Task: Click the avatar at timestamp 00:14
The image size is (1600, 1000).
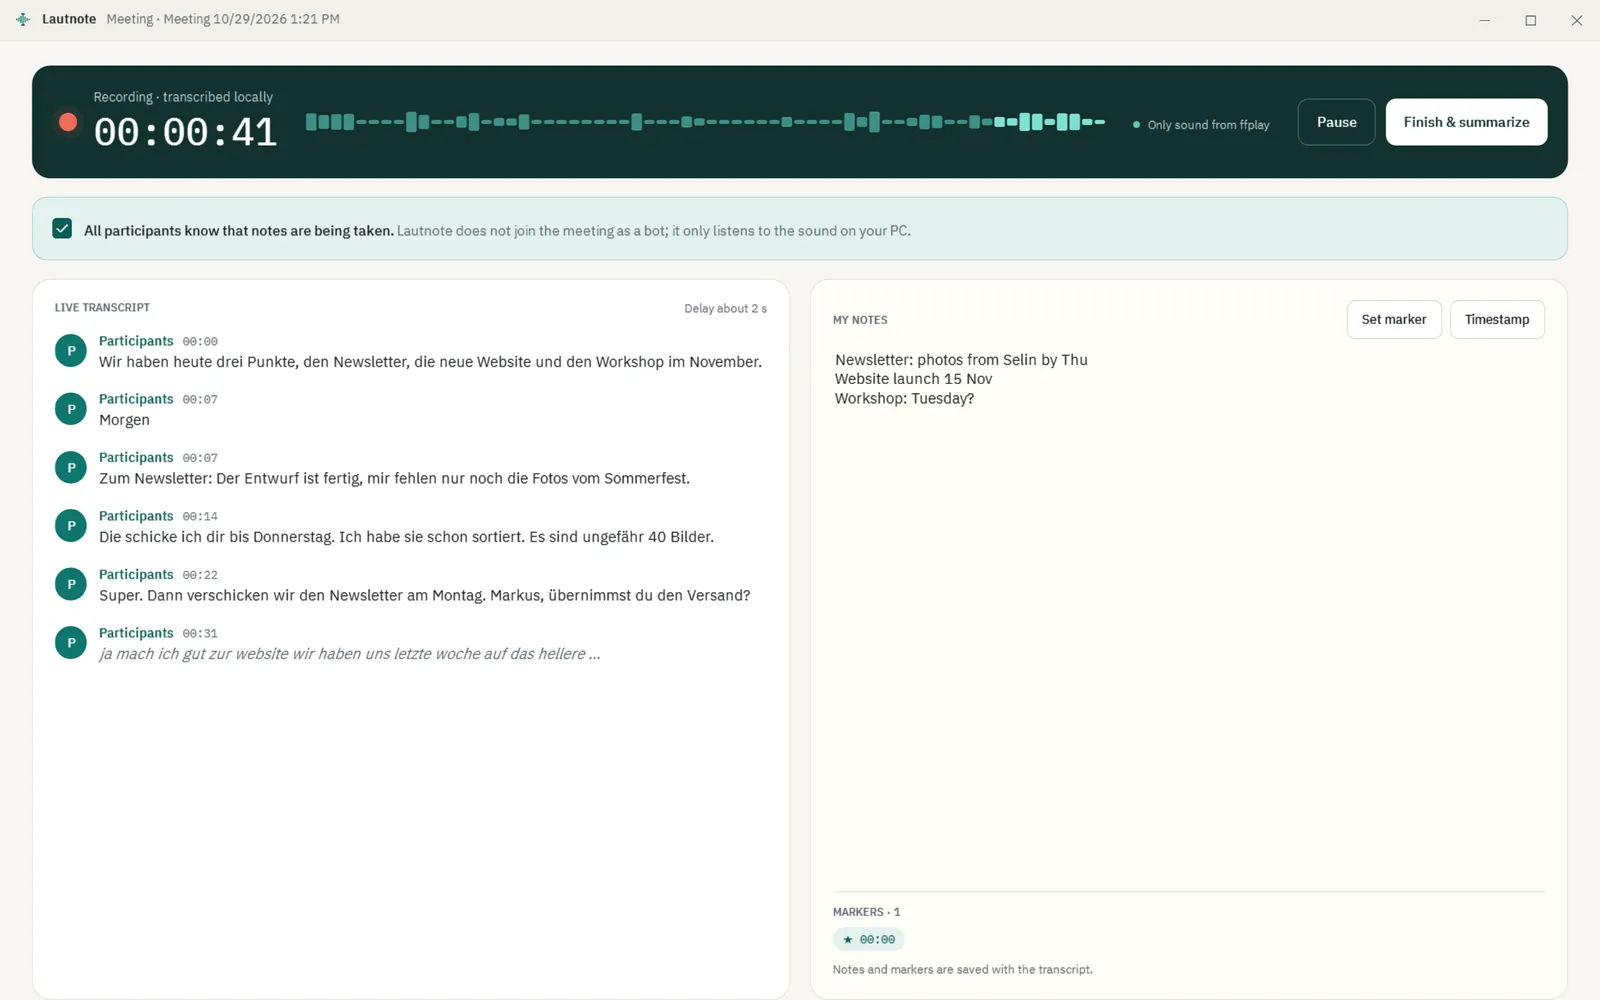Action: pyautogui.click(x=71, y=526)
